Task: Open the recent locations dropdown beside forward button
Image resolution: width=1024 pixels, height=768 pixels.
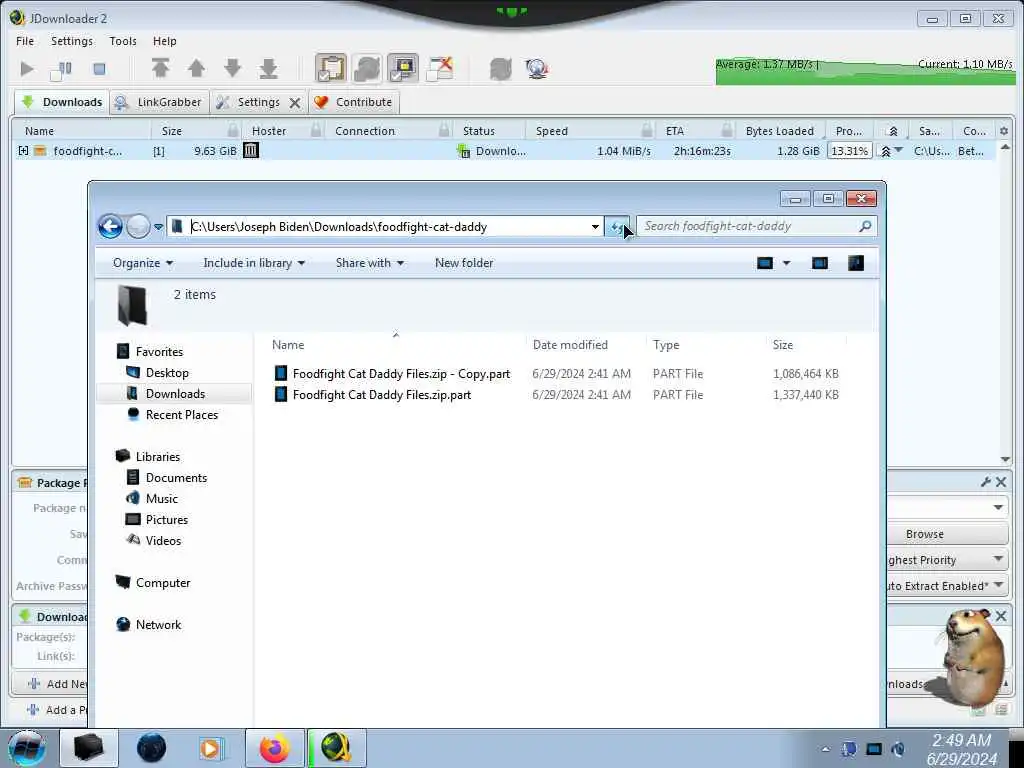Action: 158,227
